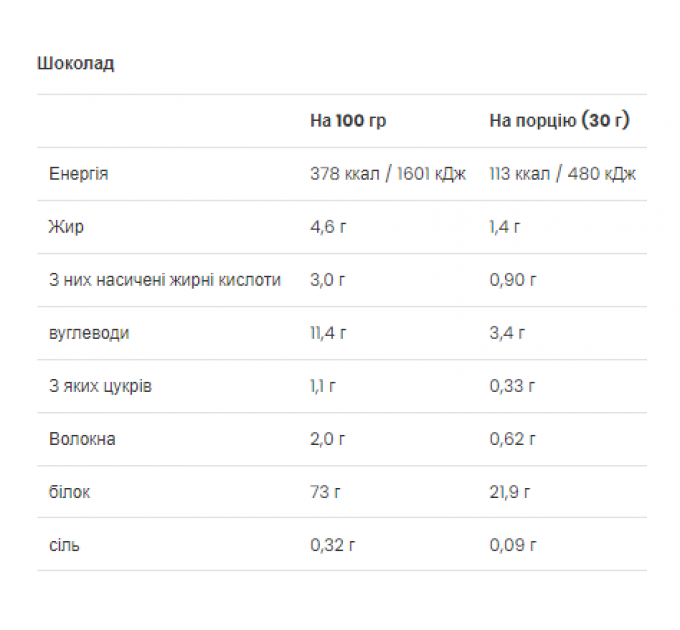Click the З яких цукрів label
The width and height of the screenshot is (680, 630).
click(100, 386)
